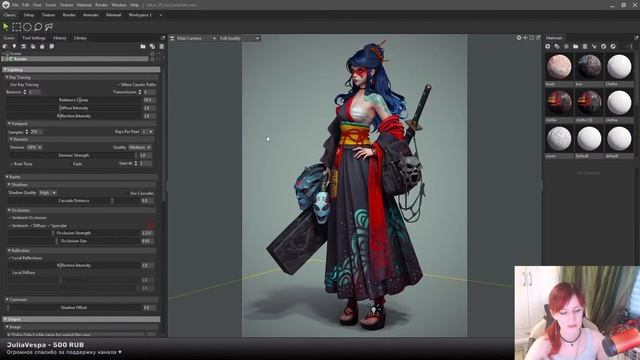
Task: Add a light using the bulb icon
Action: [x=14, y=47]
